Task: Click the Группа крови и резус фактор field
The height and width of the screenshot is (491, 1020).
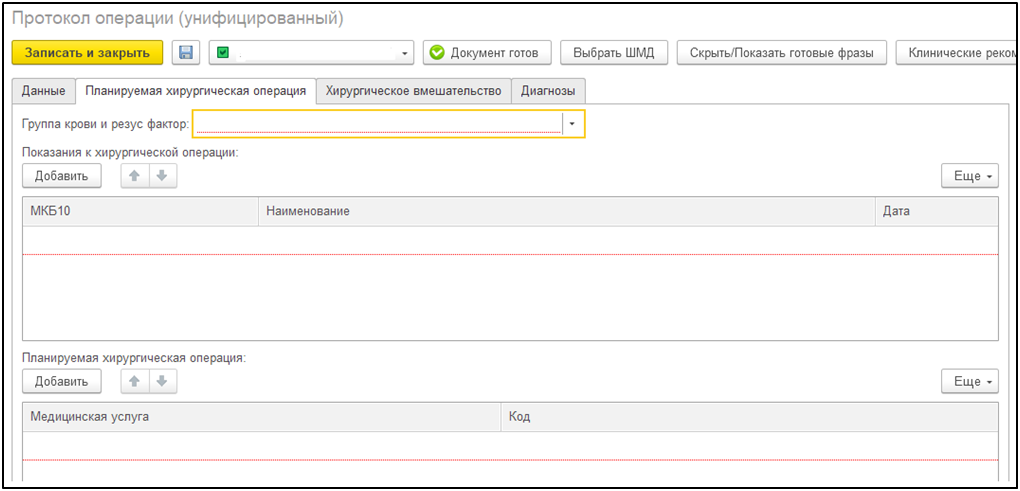Action: [378, 123]
